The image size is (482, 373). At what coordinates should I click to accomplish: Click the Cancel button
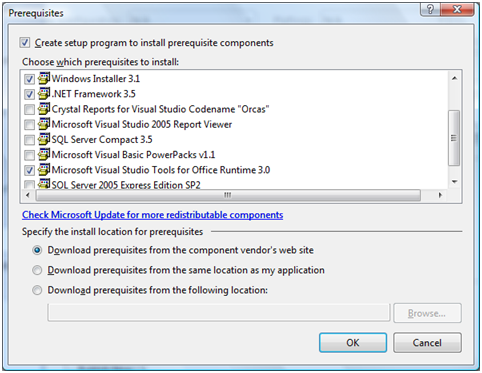[x=427, y=342]
